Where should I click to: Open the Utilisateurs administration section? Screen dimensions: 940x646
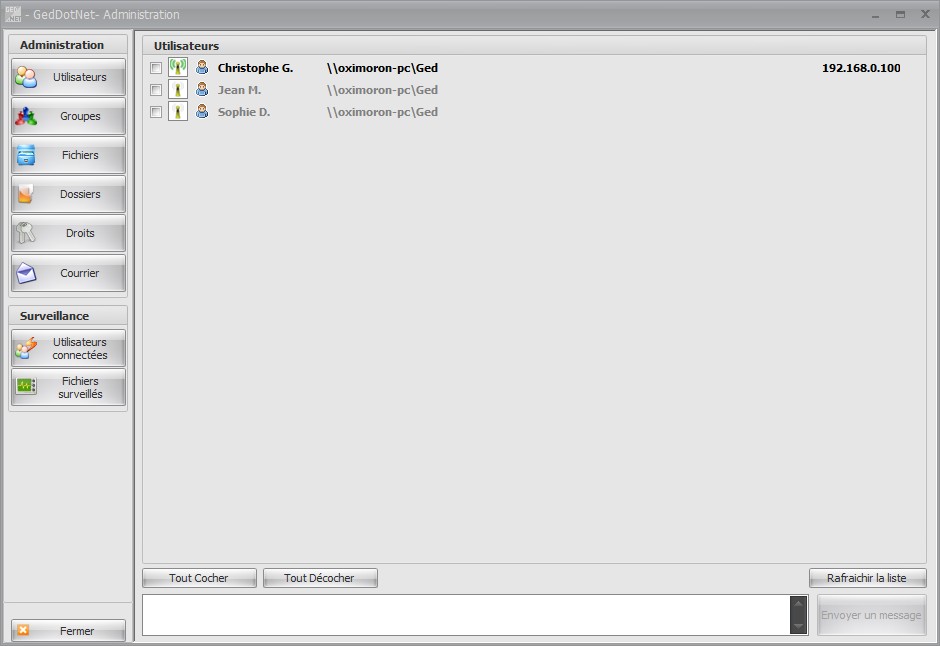(68, 77)
